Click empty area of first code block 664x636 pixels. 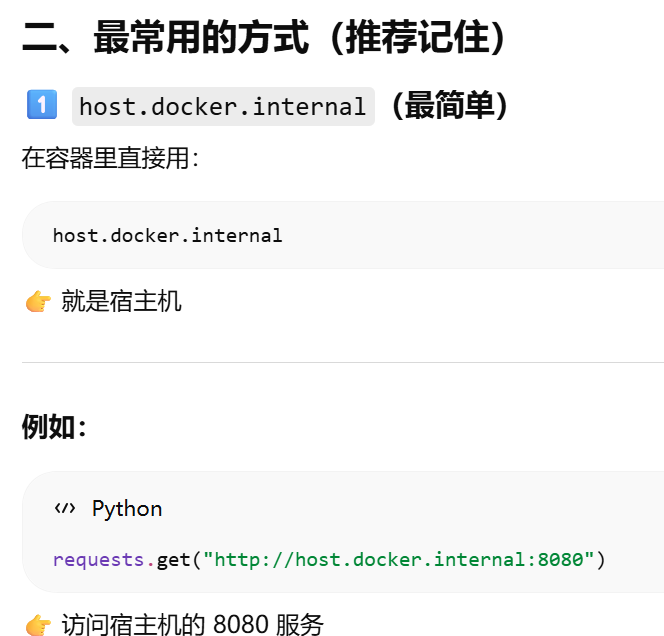tap(466, 235)
